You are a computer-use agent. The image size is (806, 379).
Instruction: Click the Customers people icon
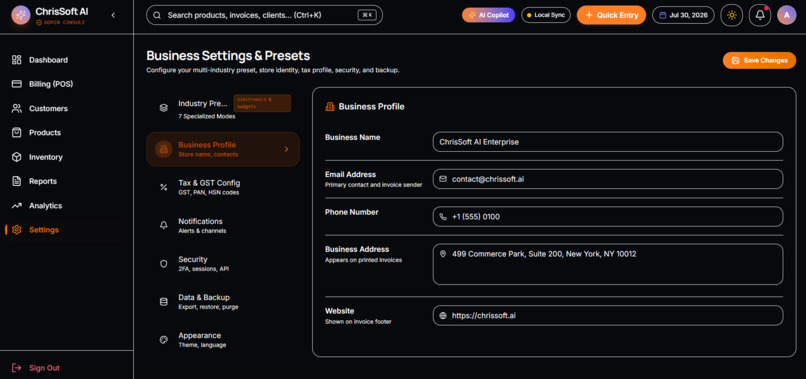(16, 109)
